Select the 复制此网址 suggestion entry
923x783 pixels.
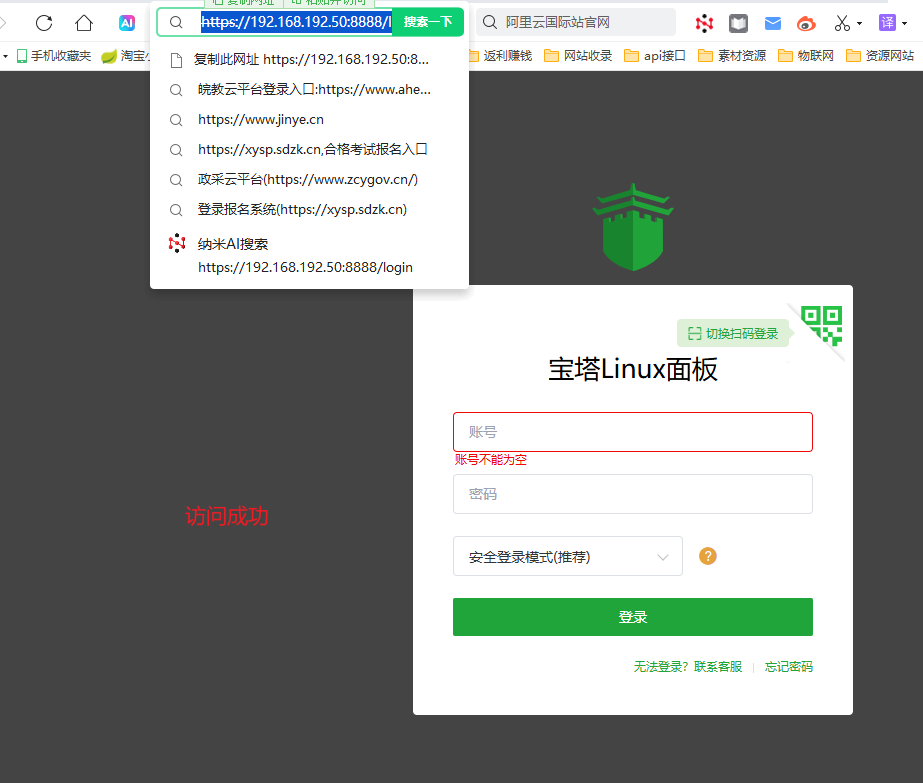311,60
